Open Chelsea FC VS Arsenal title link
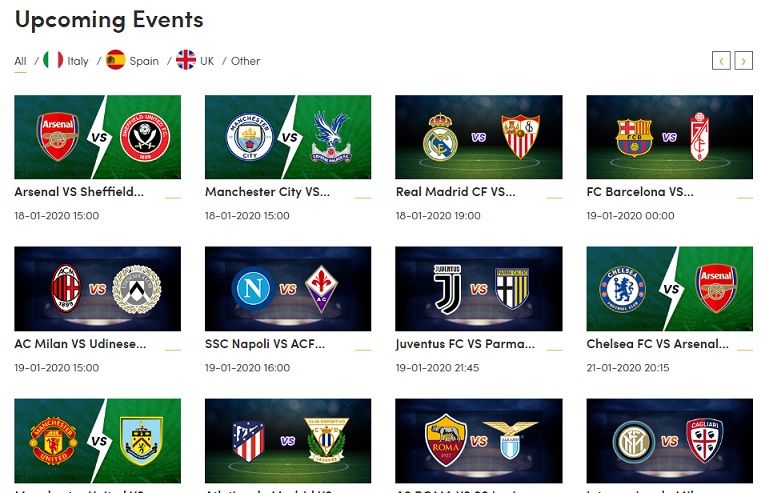The image size is (765, 493). pos(658,344)
